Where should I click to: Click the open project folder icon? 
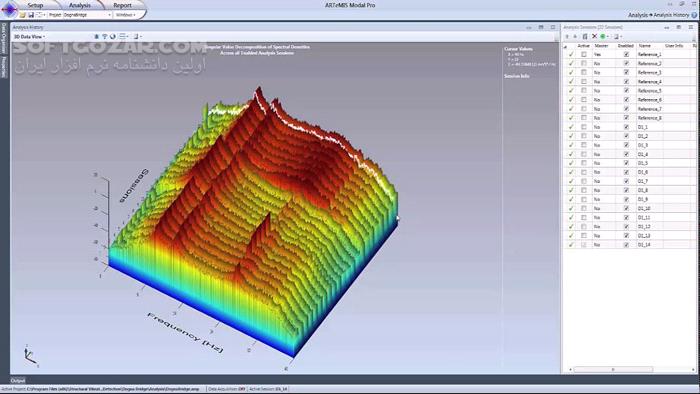[22, 15]
